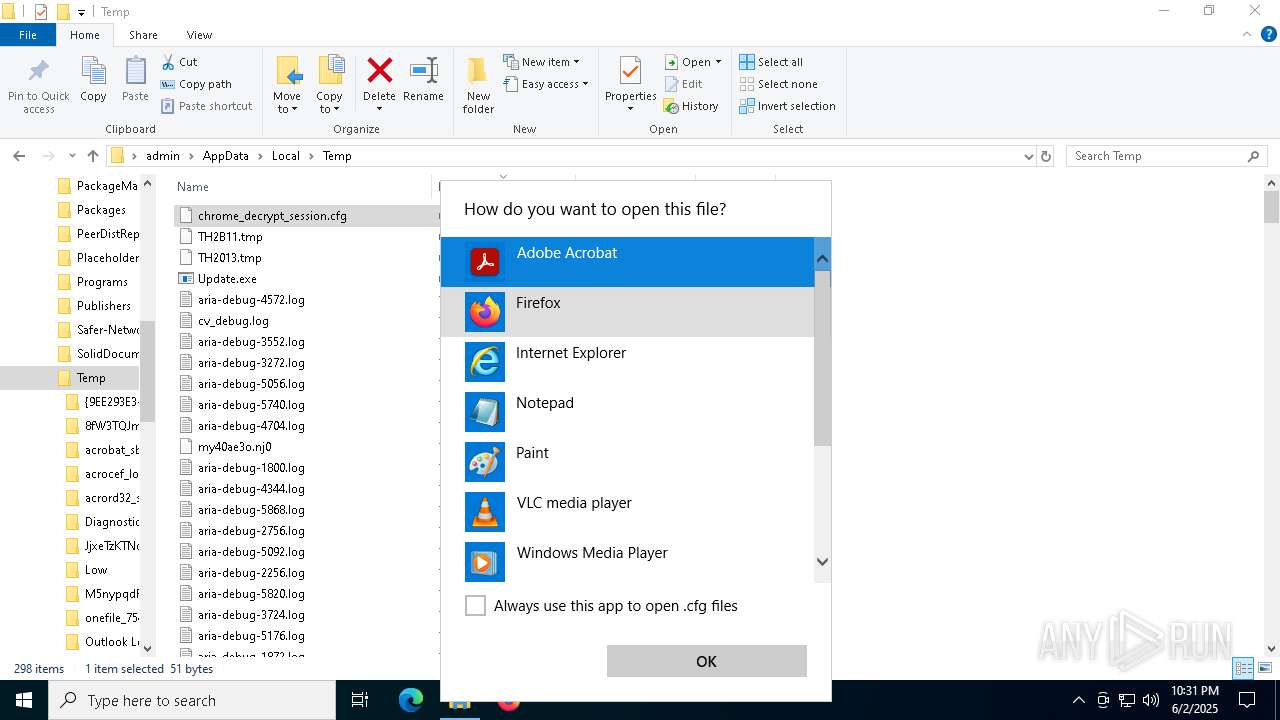
Task: Pick the Internet Explorer icon
Action: pos(485,362)
